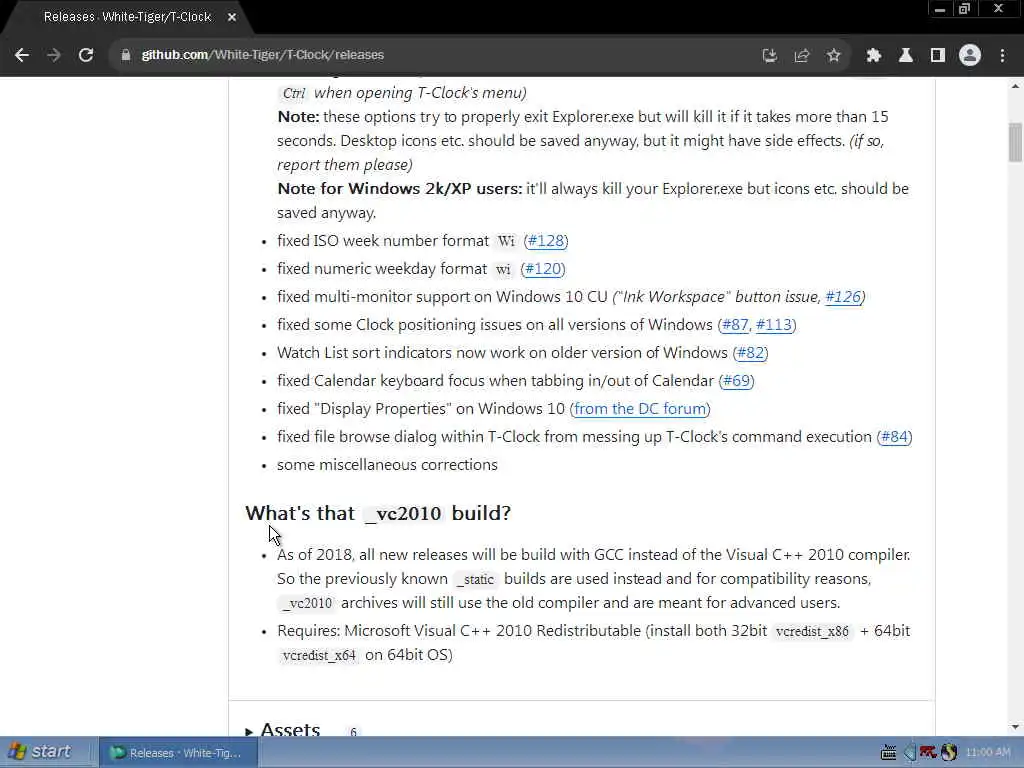
Task: Open the Windows Start menu
Action: [40, 752]
